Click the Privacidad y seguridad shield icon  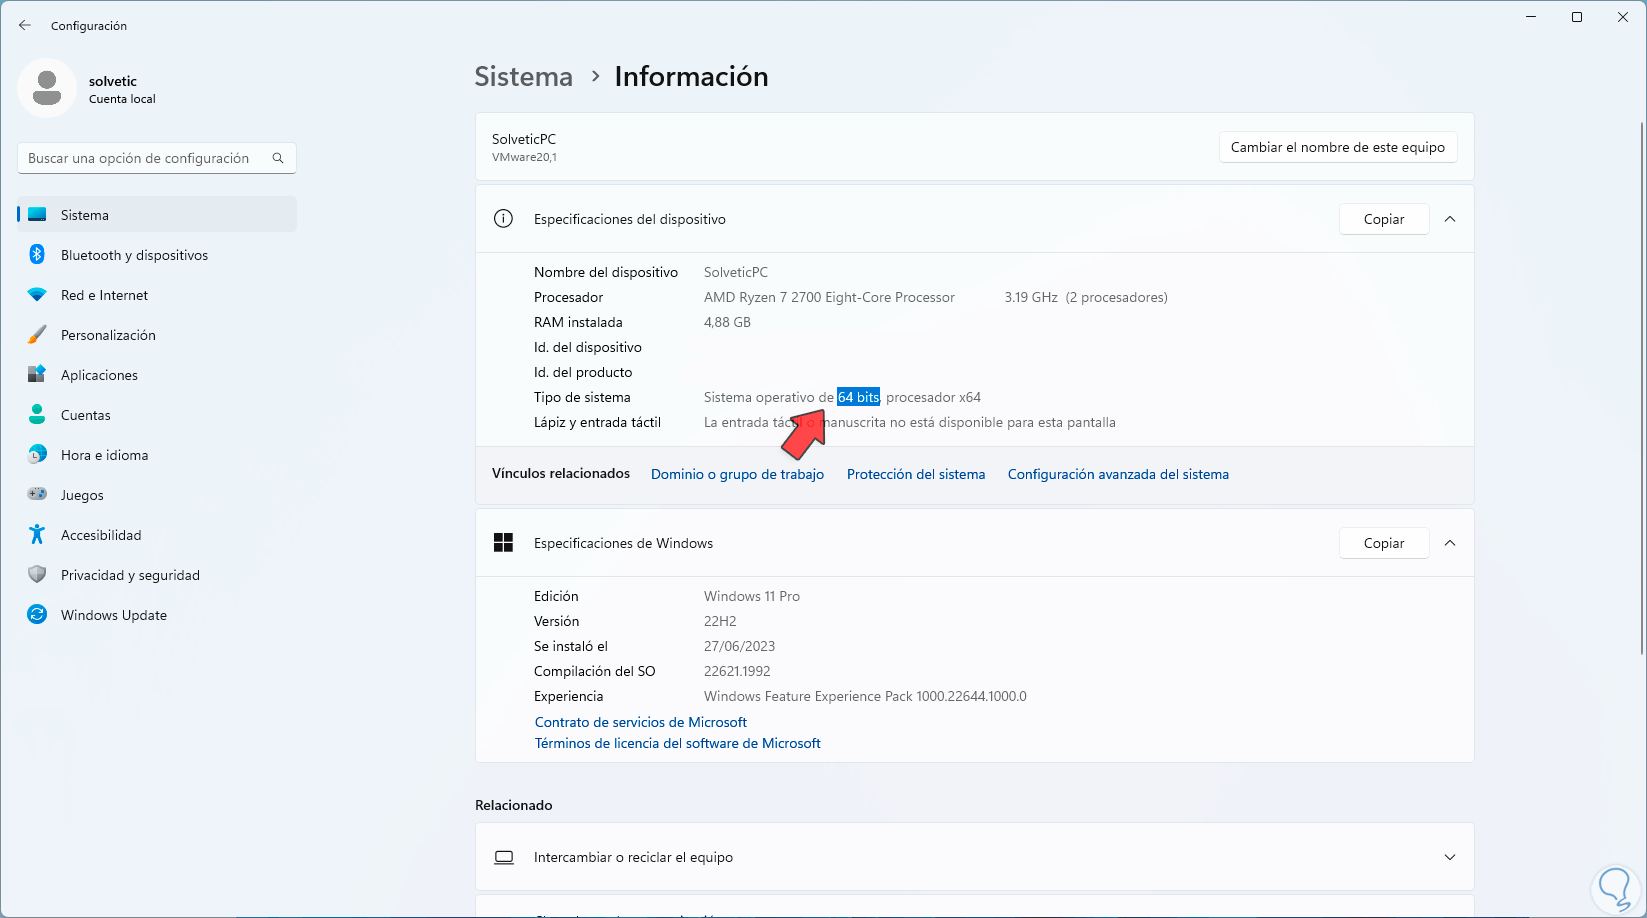[37, 575]
